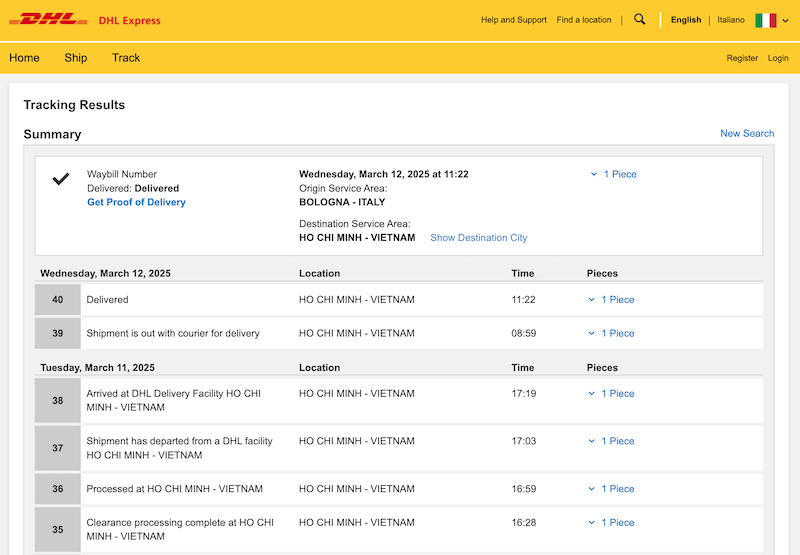The image size is (800, 555).
Task: Expand 1 Piece for Delivered row
Action: pos(611,299)
